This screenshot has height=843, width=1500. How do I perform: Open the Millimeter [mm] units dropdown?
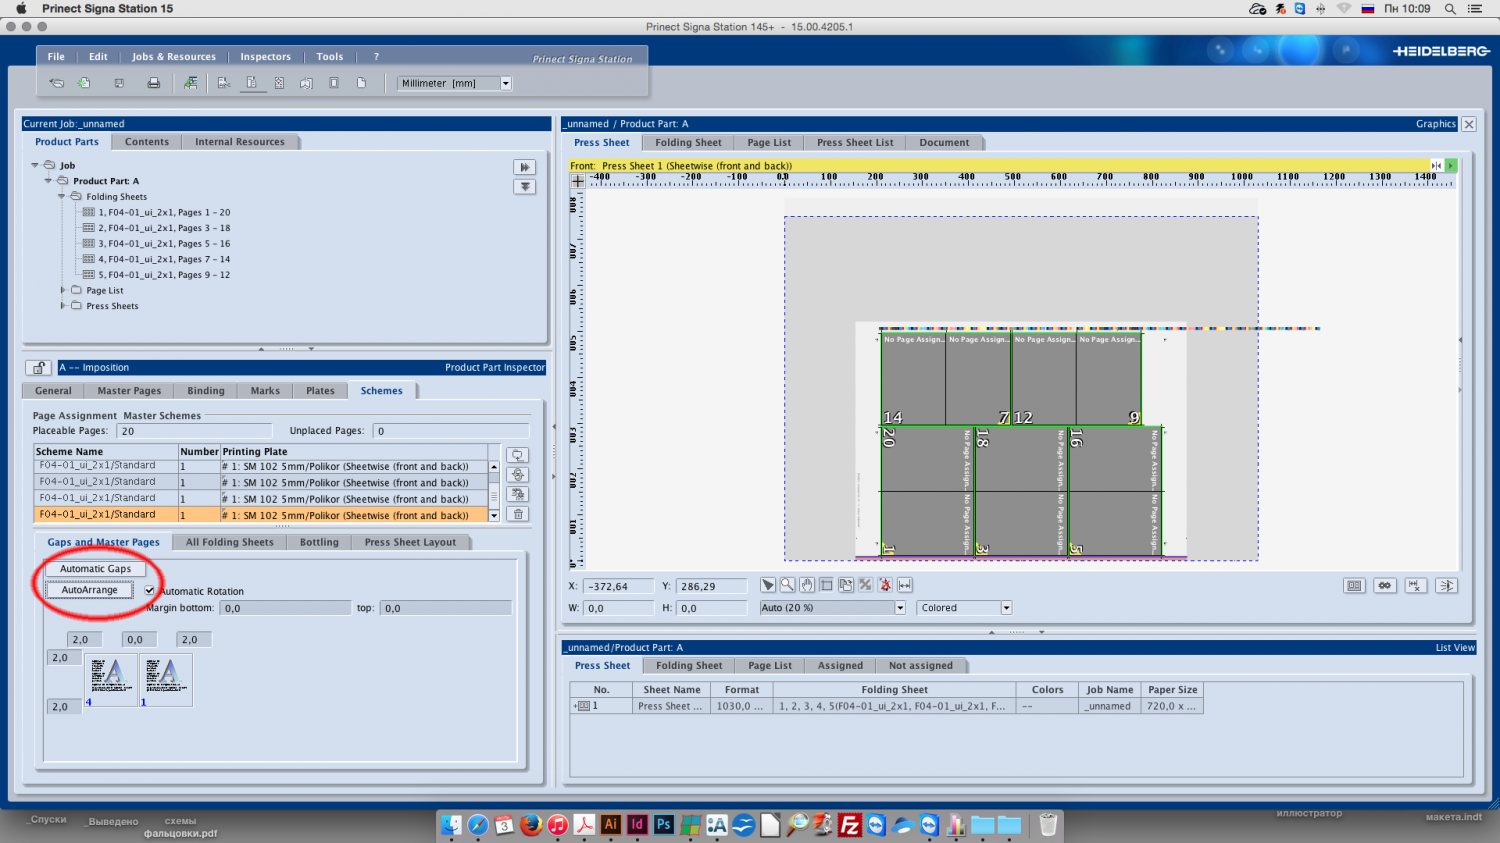(x=506, y=84)
